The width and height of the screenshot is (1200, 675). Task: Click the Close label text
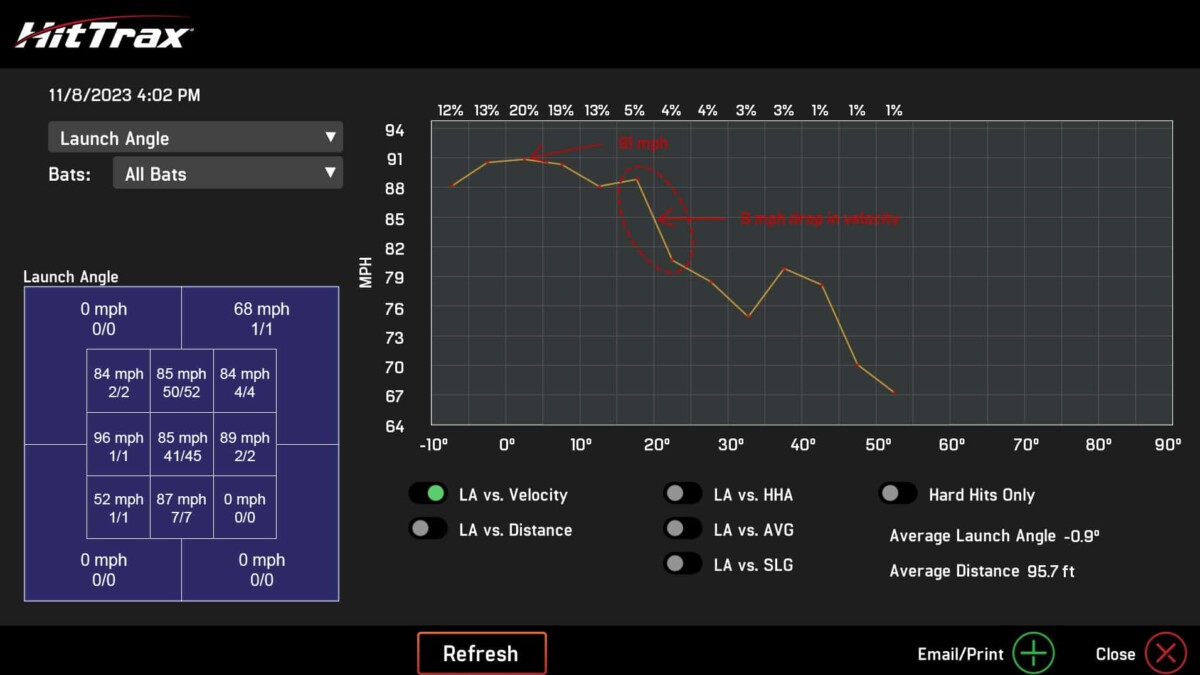(x=1115, y=654)
